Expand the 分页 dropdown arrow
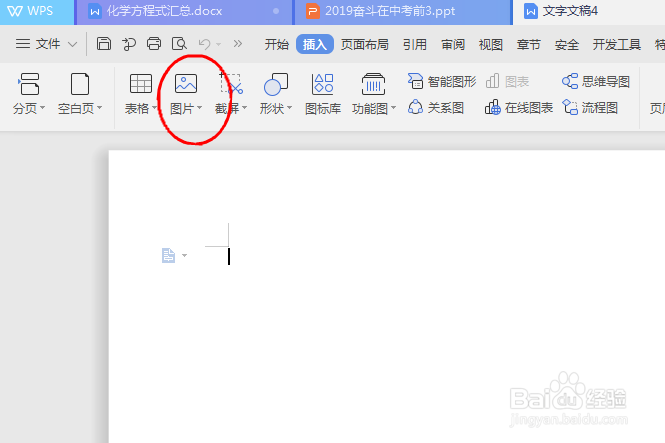This screenshot has height=443, width=665. point(42,108)
